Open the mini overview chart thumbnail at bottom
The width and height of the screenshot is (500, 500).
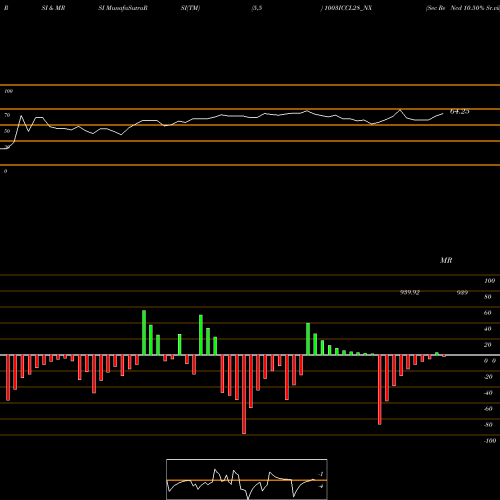point(247,479)
